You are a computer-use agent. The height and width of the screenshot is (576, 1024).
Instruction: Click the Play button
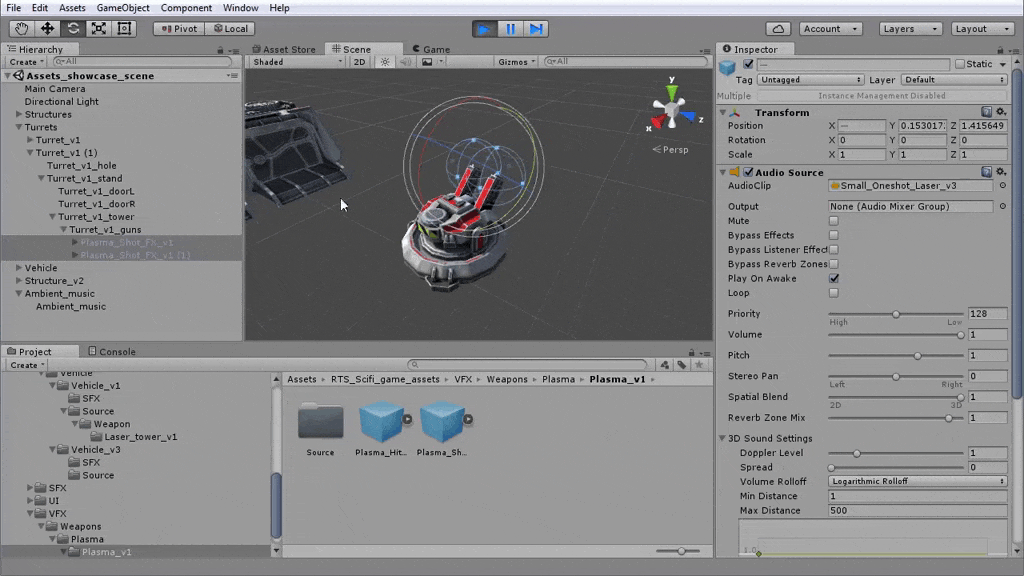[484, 29]
